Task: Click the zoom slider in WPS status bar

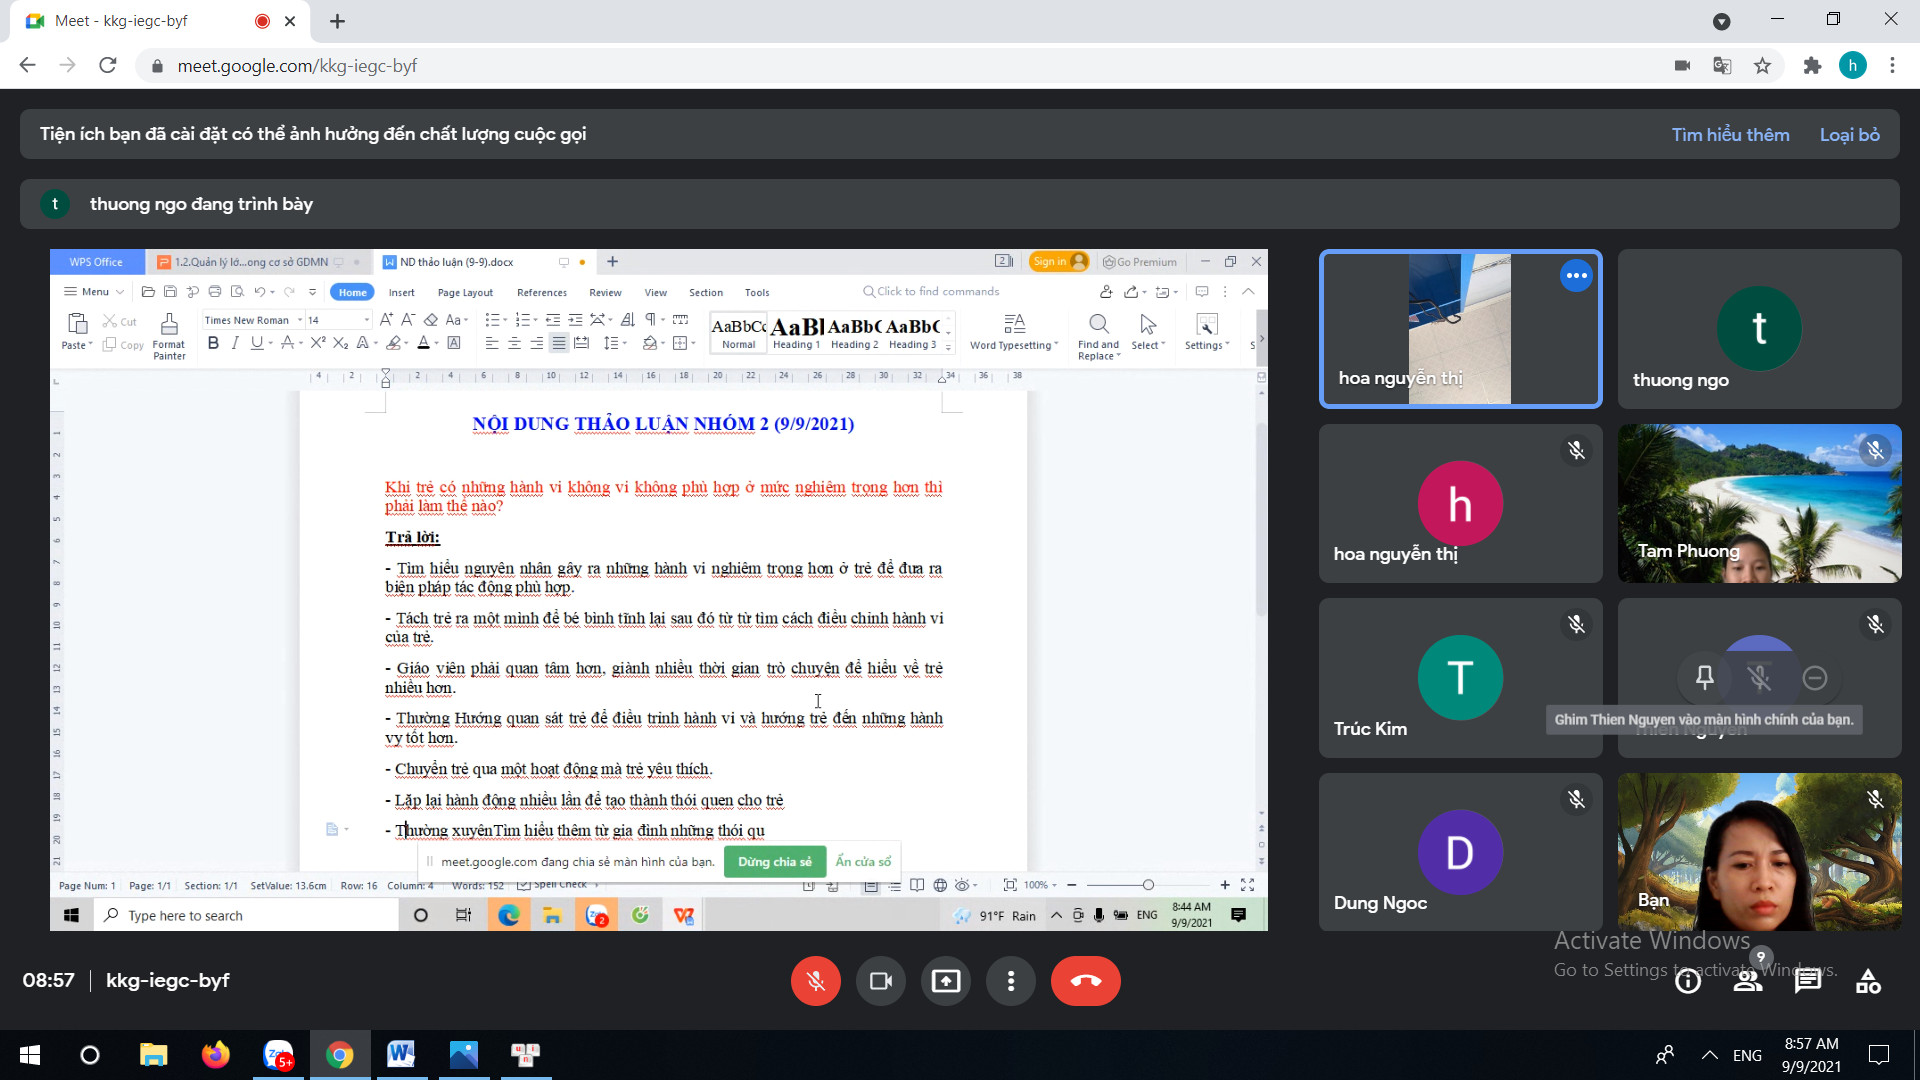Action: coord(1148,885)
